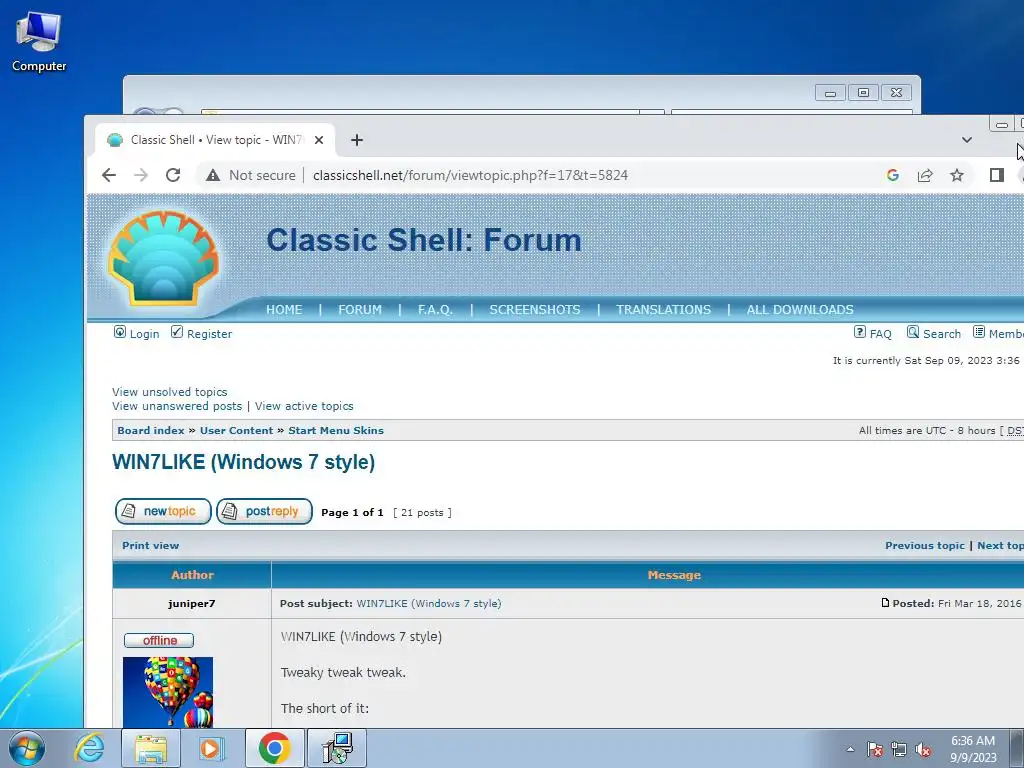This screenshot has width=1024, height=768.
Task: Click the WIN7LIKE (Windows 7 style) topic title
Action: click(x=244, y=462)
